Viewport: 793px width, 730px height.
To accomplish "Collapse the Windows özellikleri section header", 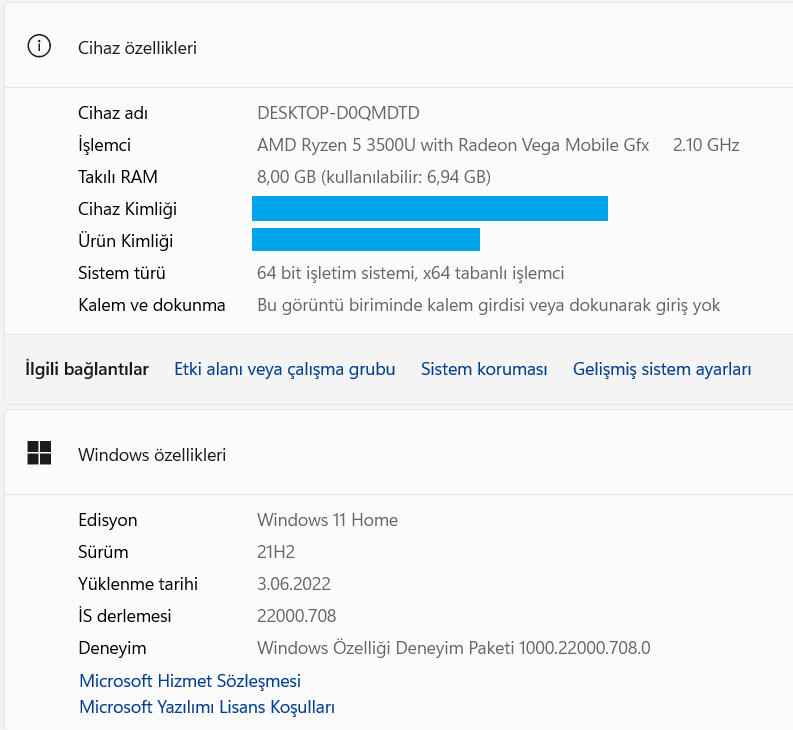I will pyautogui.click(x=400, y=454).
